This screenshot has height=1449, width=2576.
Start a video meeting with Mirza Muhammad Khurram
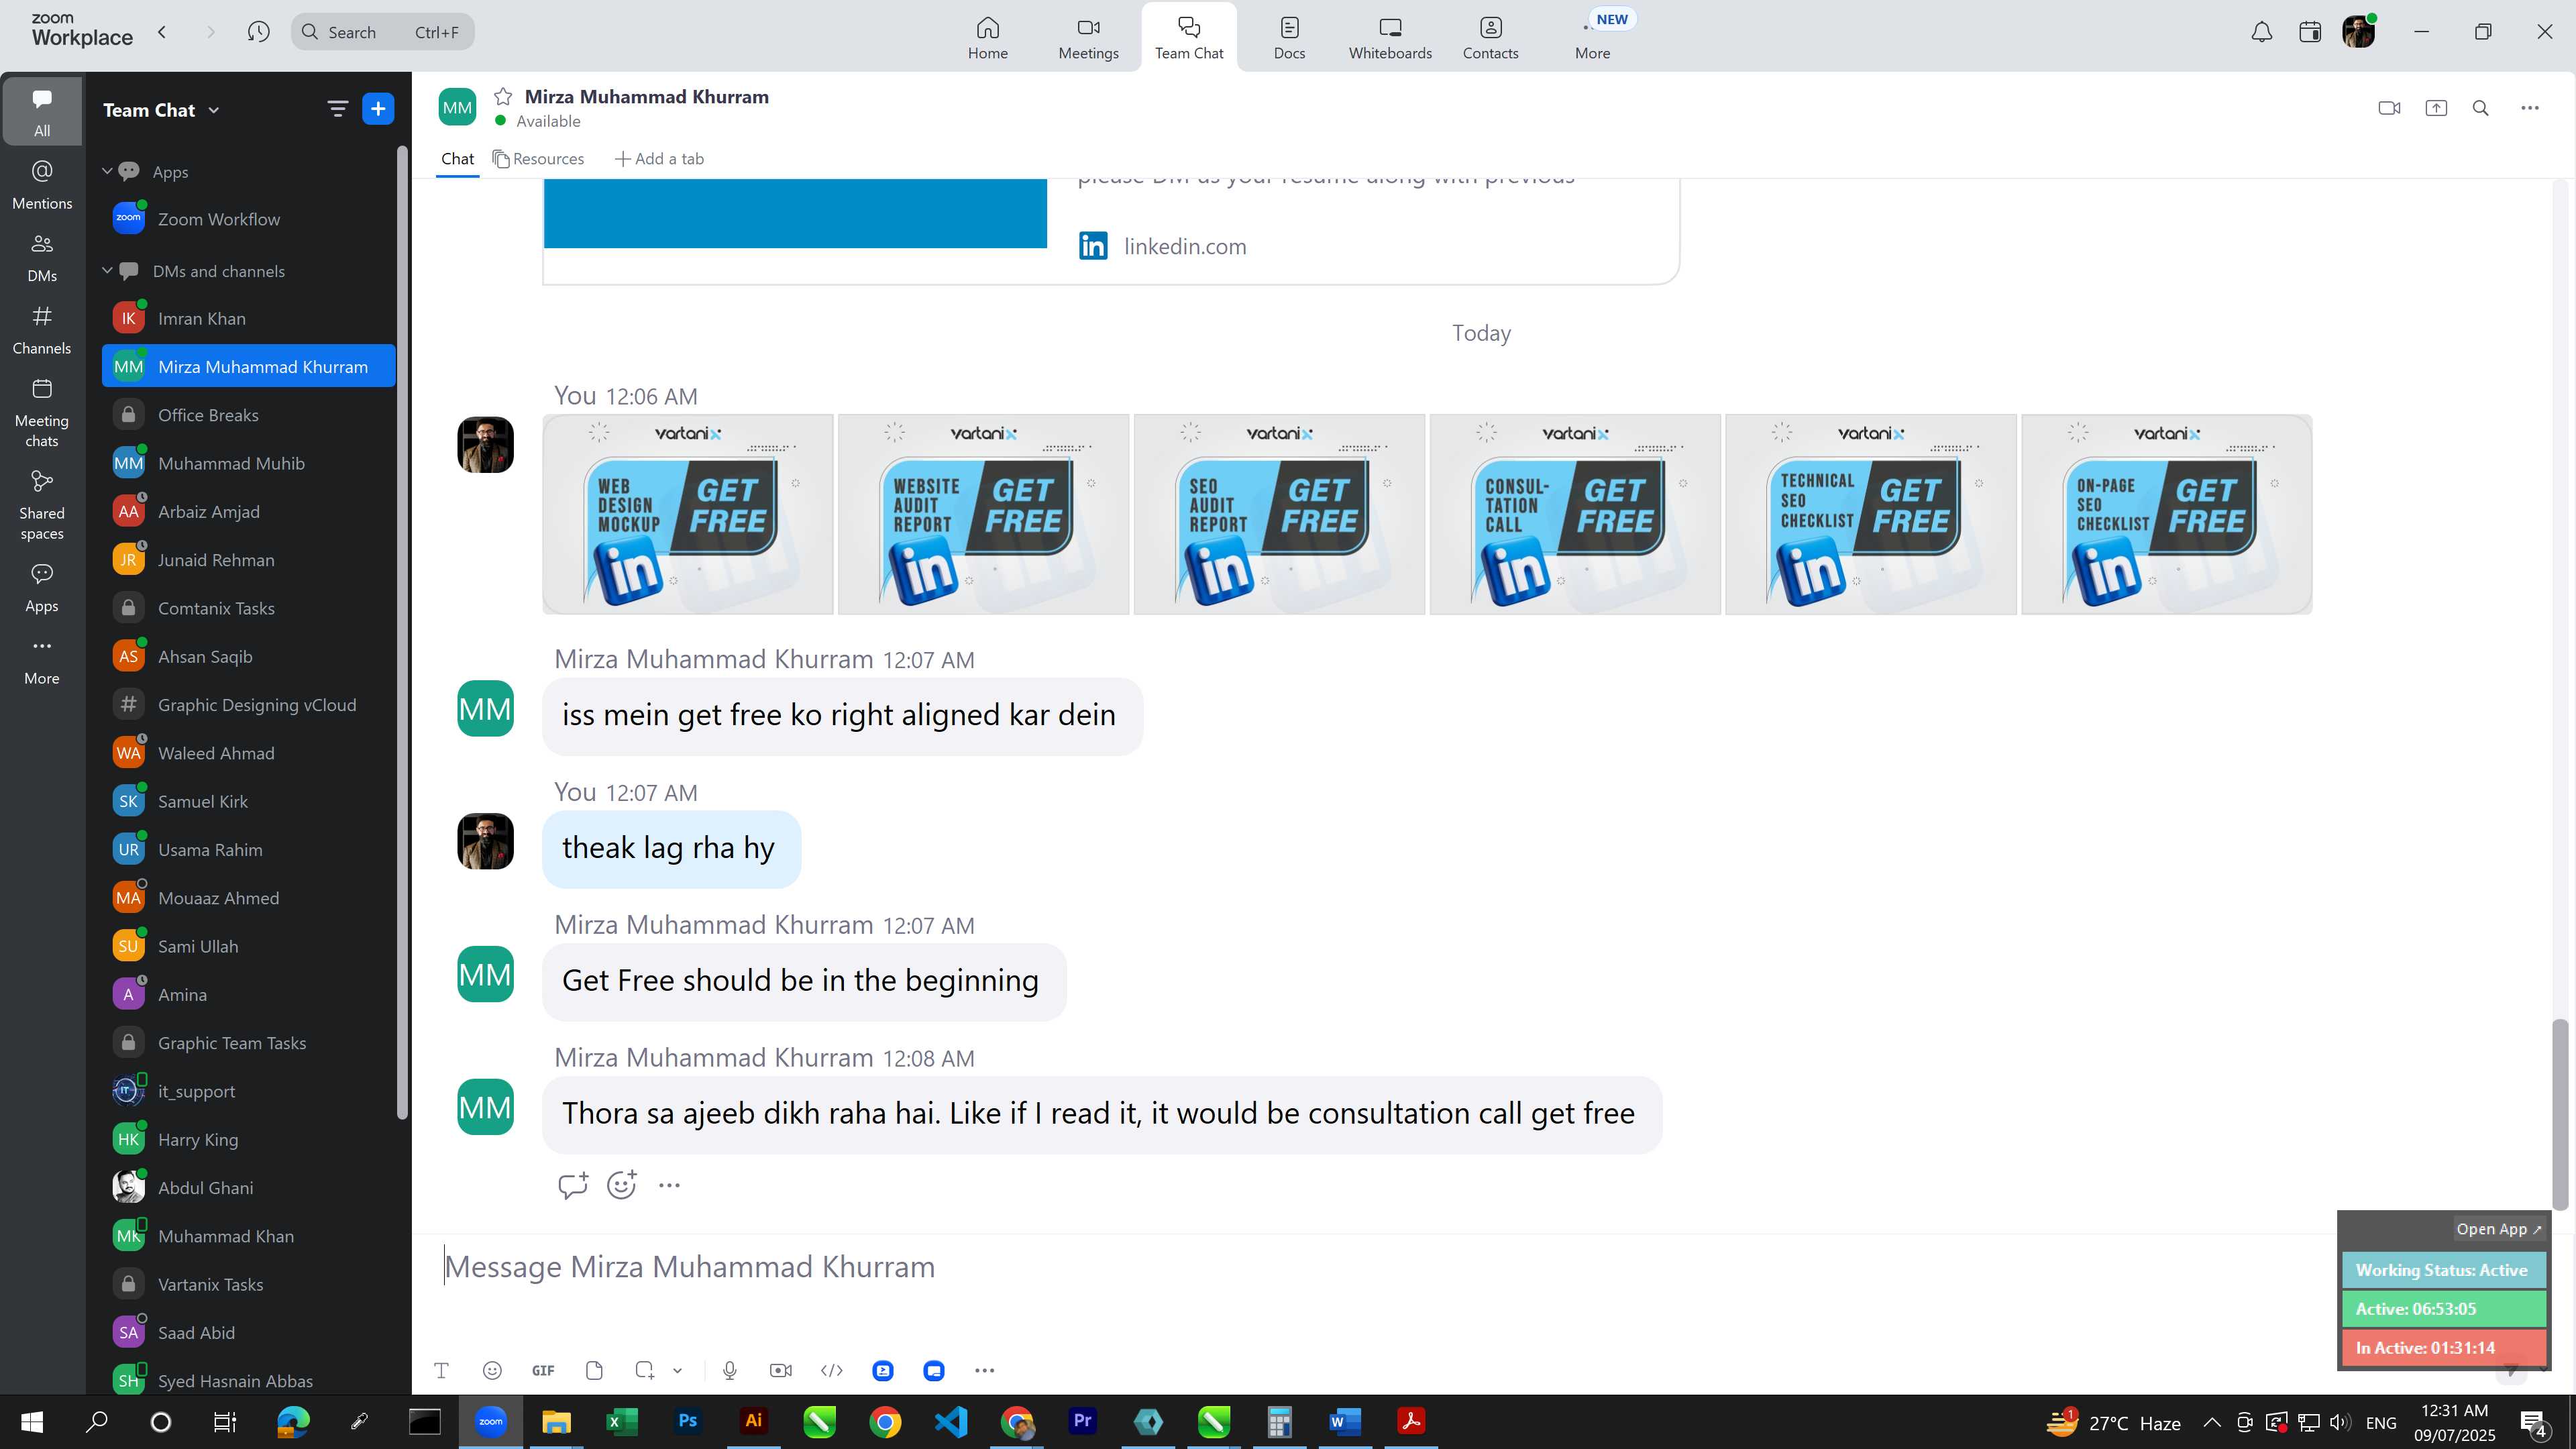coord(2389,108)
